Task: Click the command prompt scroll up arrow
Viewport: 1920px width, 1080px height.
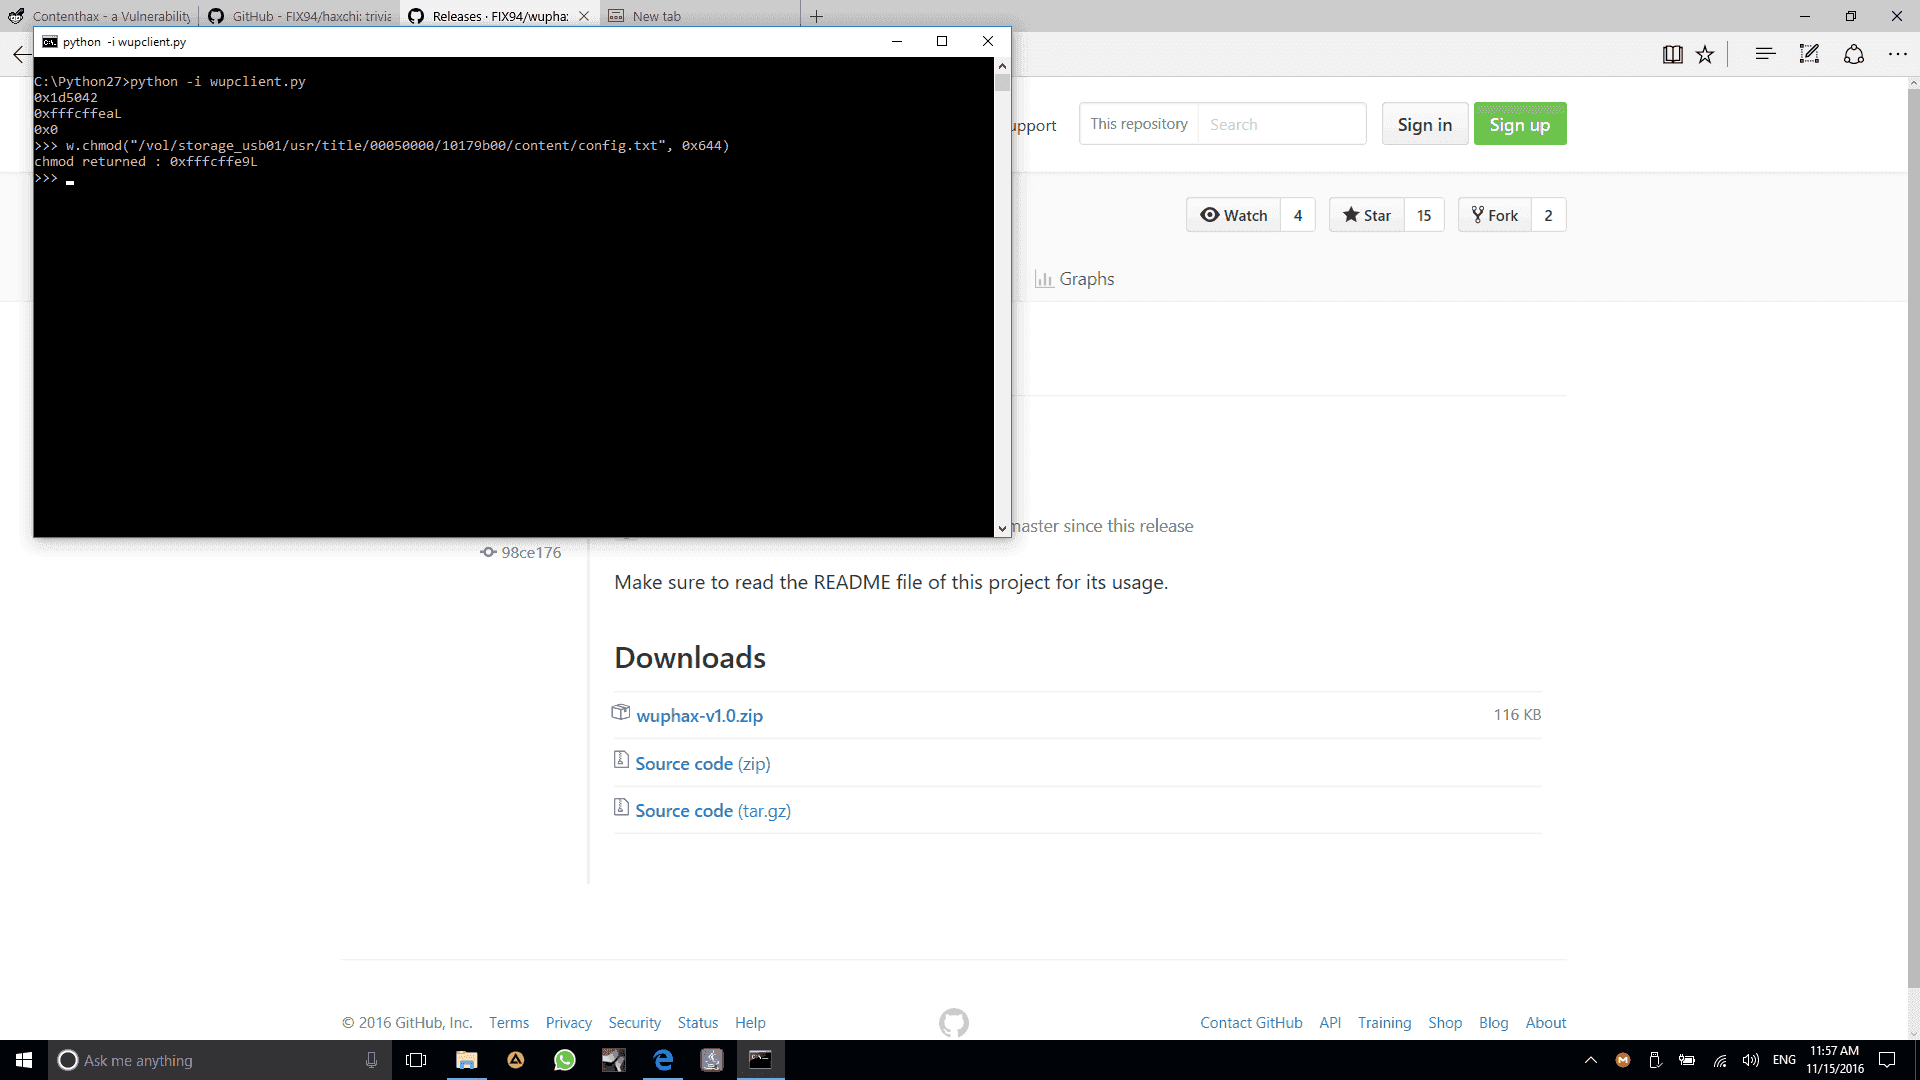Action: point(1002,66)
